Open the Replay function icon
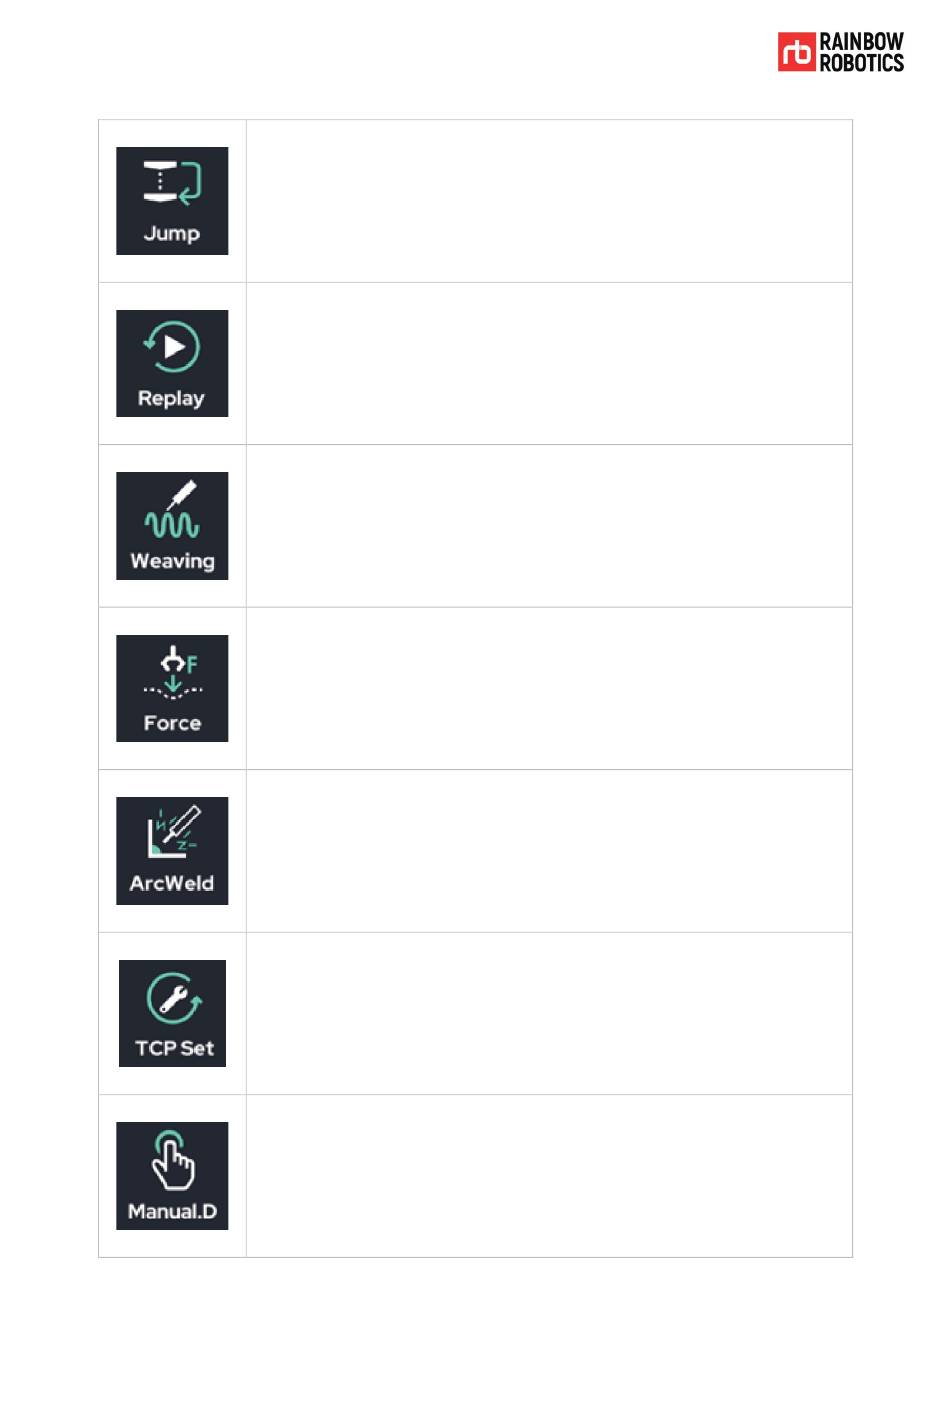 tap(172, 363)
